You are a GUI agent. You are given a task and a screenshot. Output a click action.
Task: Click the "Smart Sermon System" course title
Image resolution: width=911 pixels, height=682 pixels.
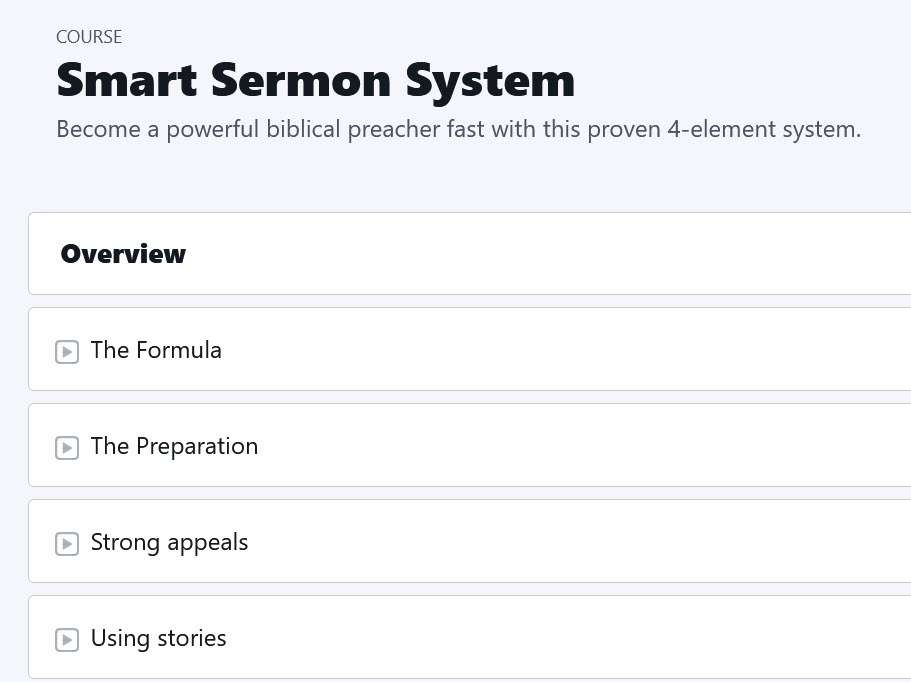(316, 79)
